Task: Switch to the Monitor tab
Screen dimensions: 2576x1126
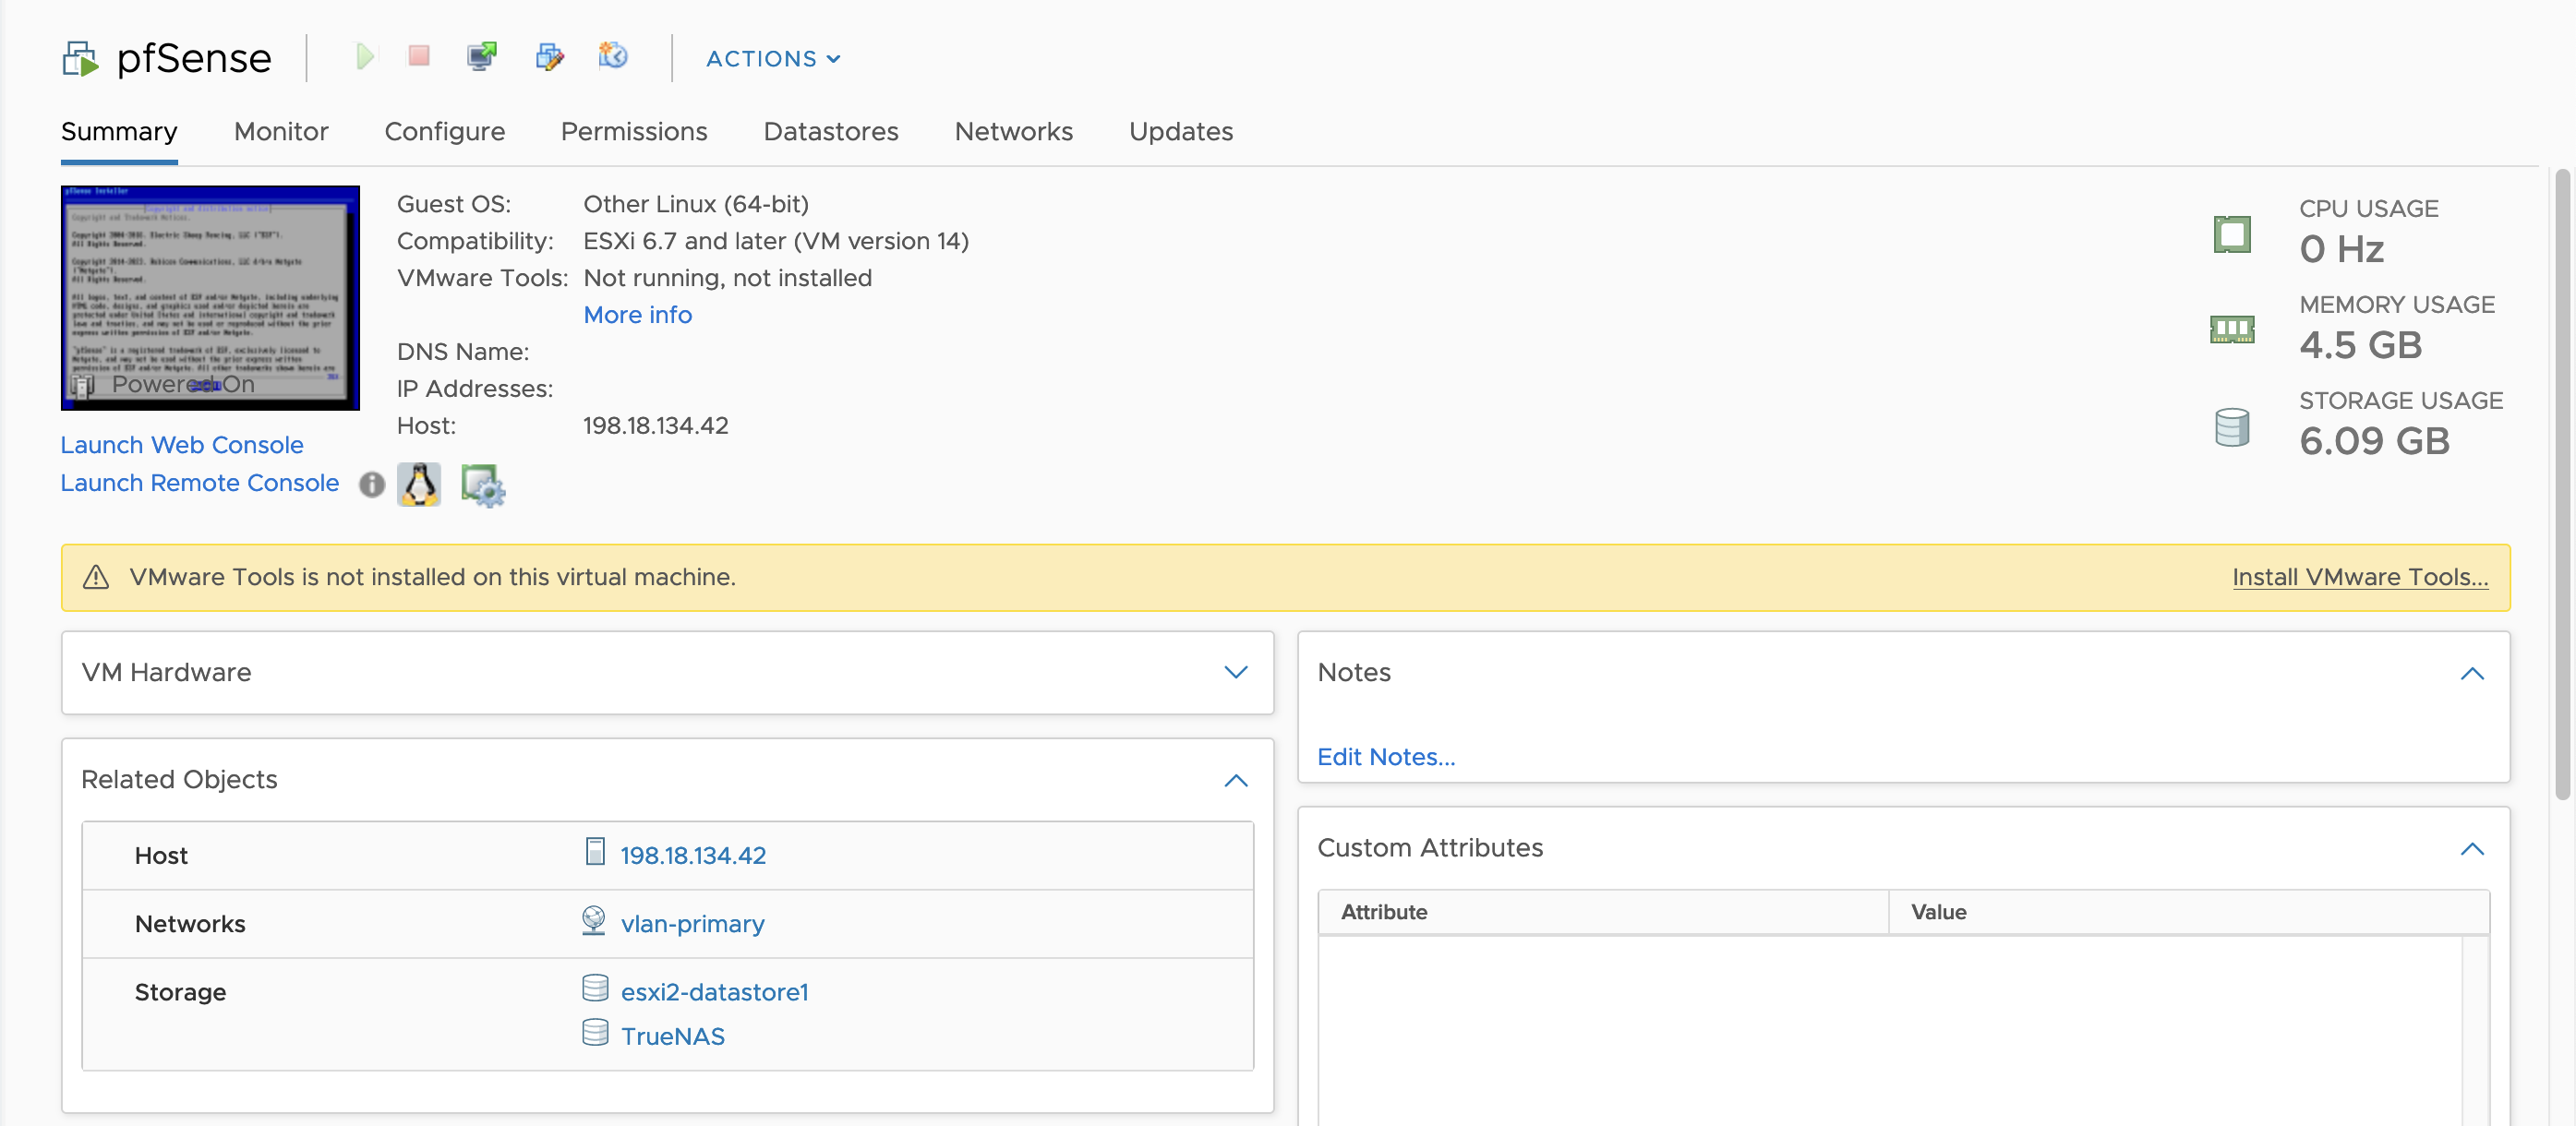Action: coord(281,132)
